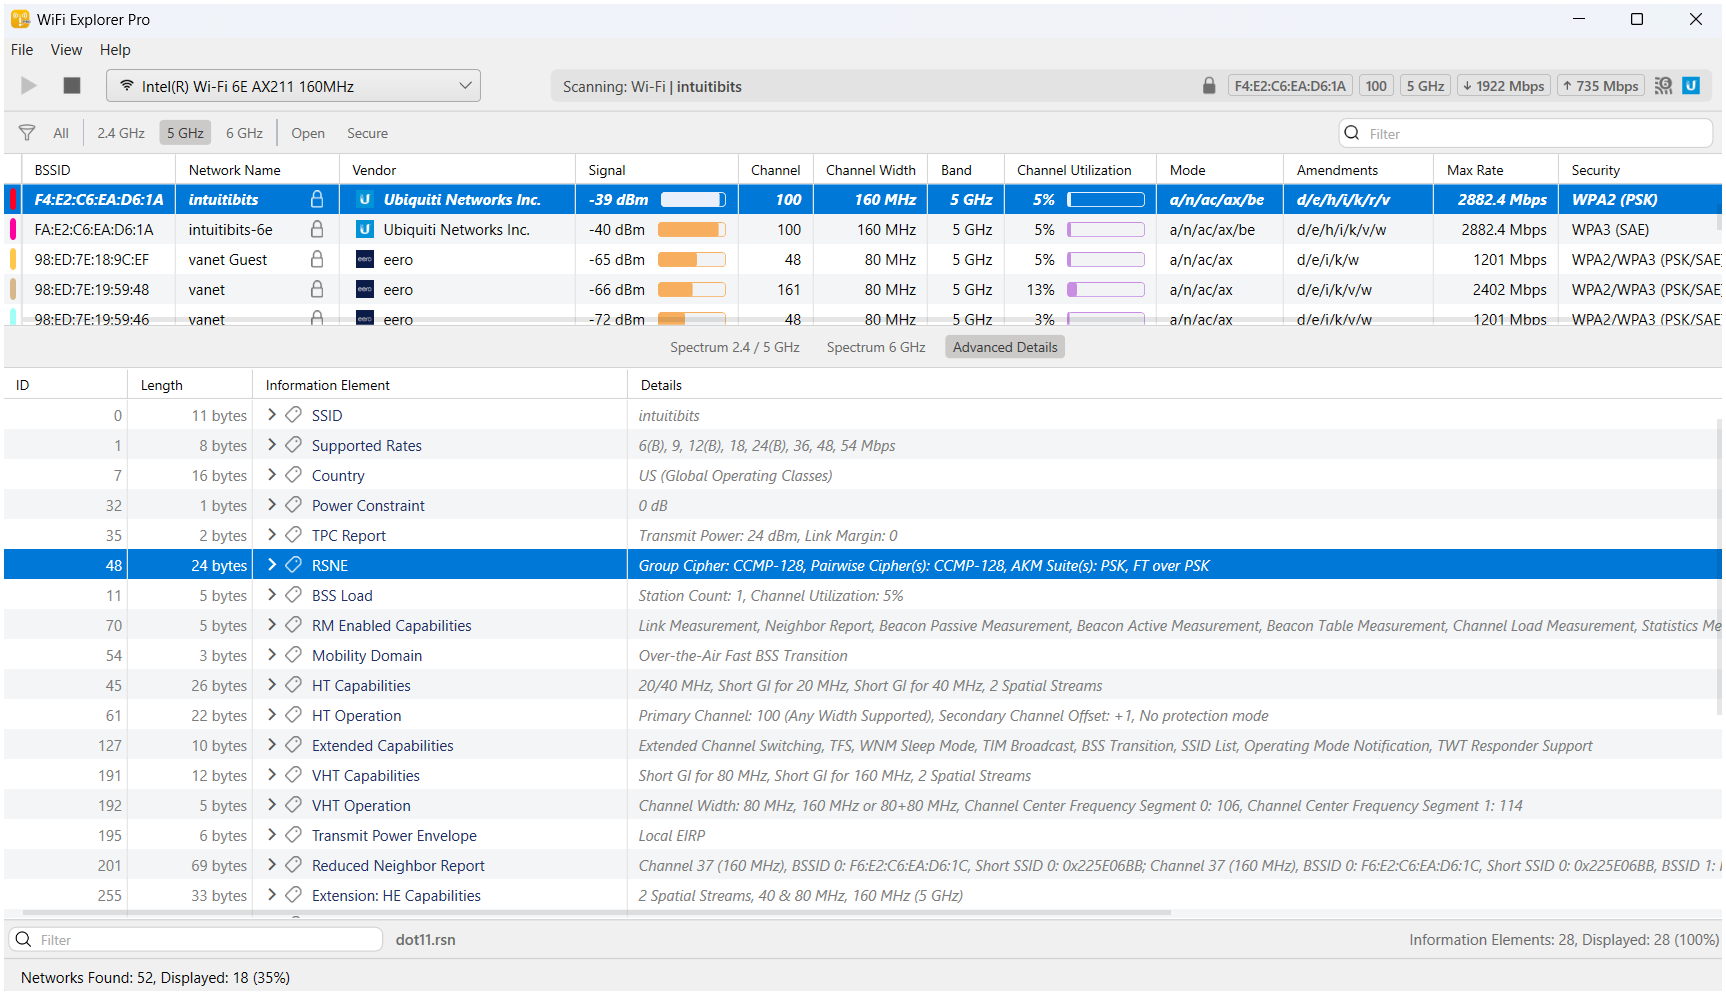Toggle the 2.4 GHz band filter

(121, 133)
